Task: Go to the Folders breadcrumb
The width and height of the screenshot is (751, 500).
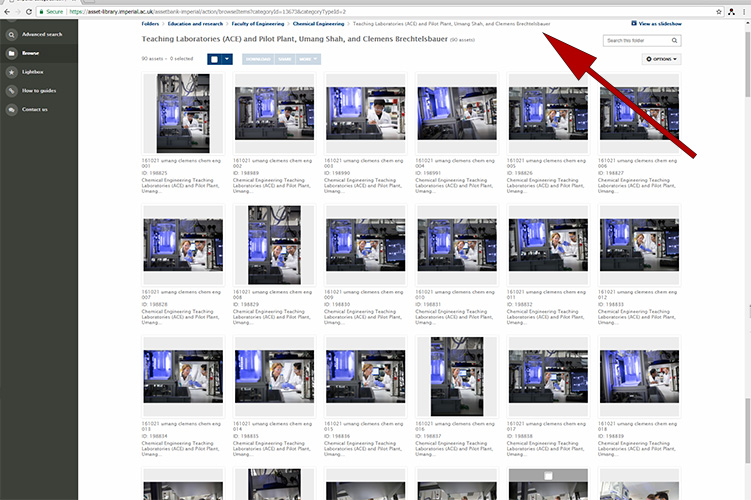Action: tap(150, 22)
